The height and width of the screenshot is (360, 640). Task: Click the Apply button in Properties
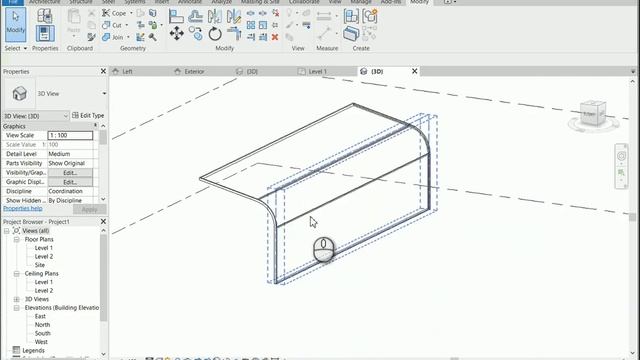point(89,209)
